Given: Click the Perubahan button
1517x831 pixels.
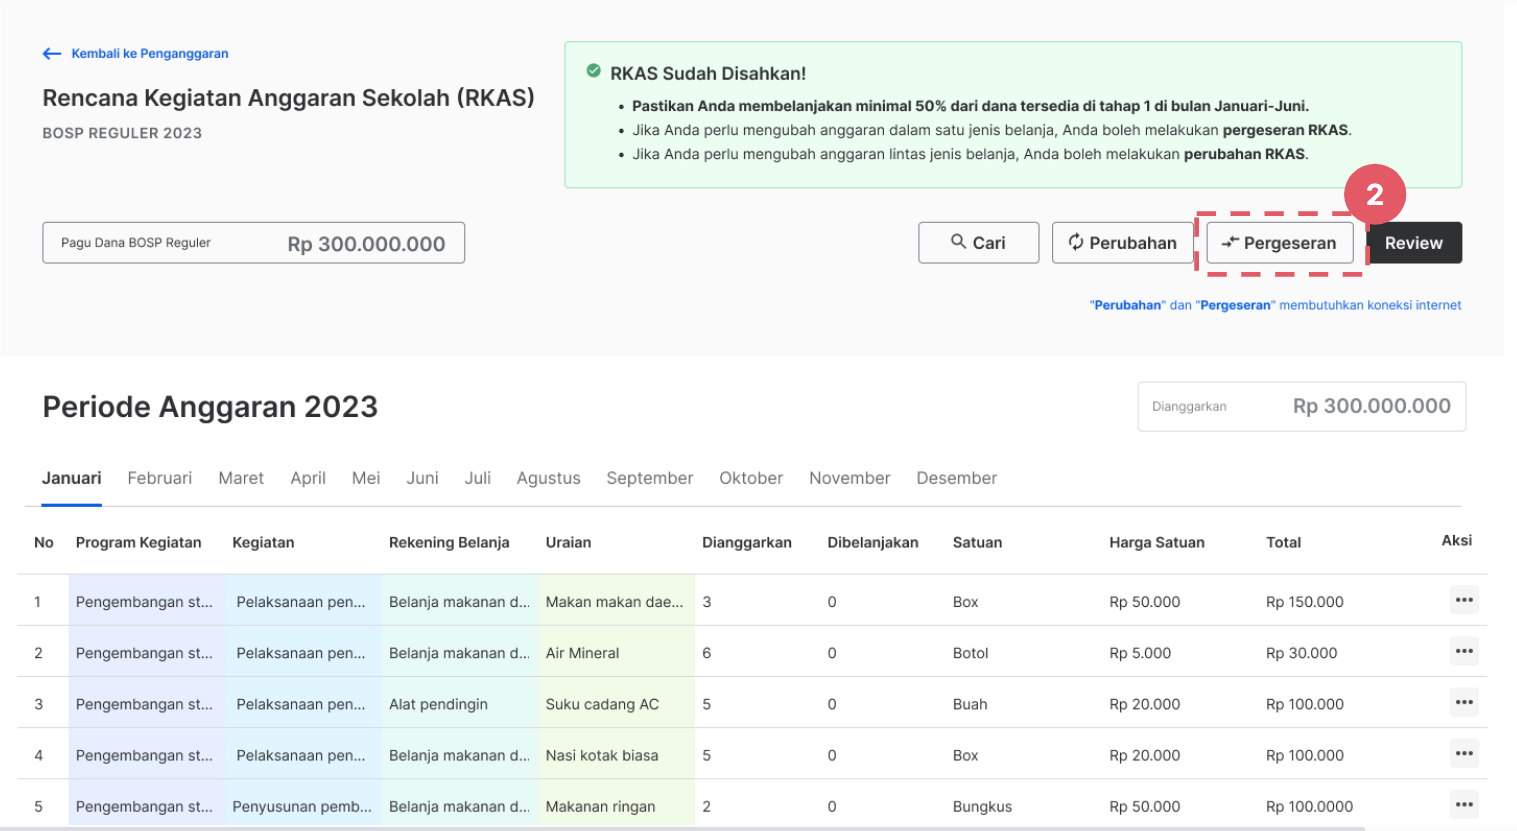Looking at the screenshot, I should (x=1122, y=243).
